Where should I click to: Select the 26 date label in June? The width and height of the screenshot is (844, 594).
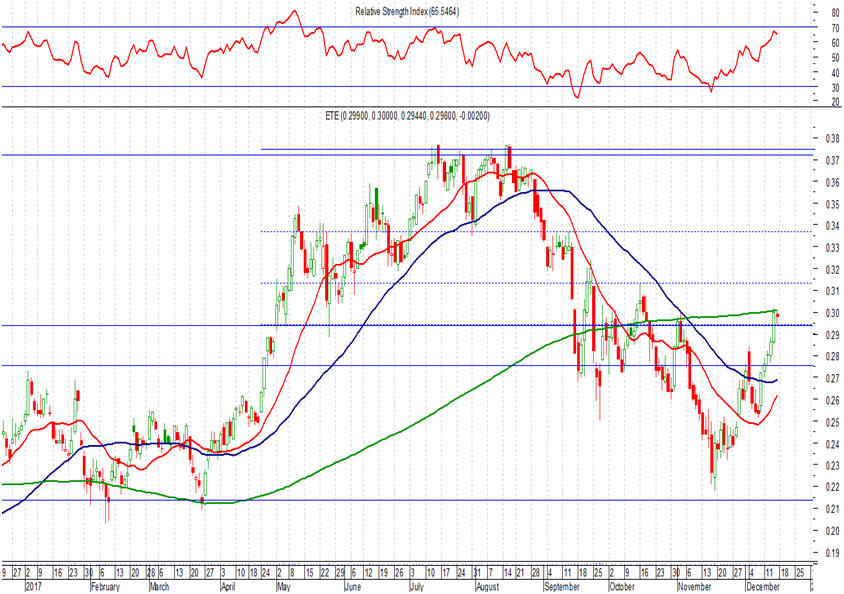coord(399,573)
